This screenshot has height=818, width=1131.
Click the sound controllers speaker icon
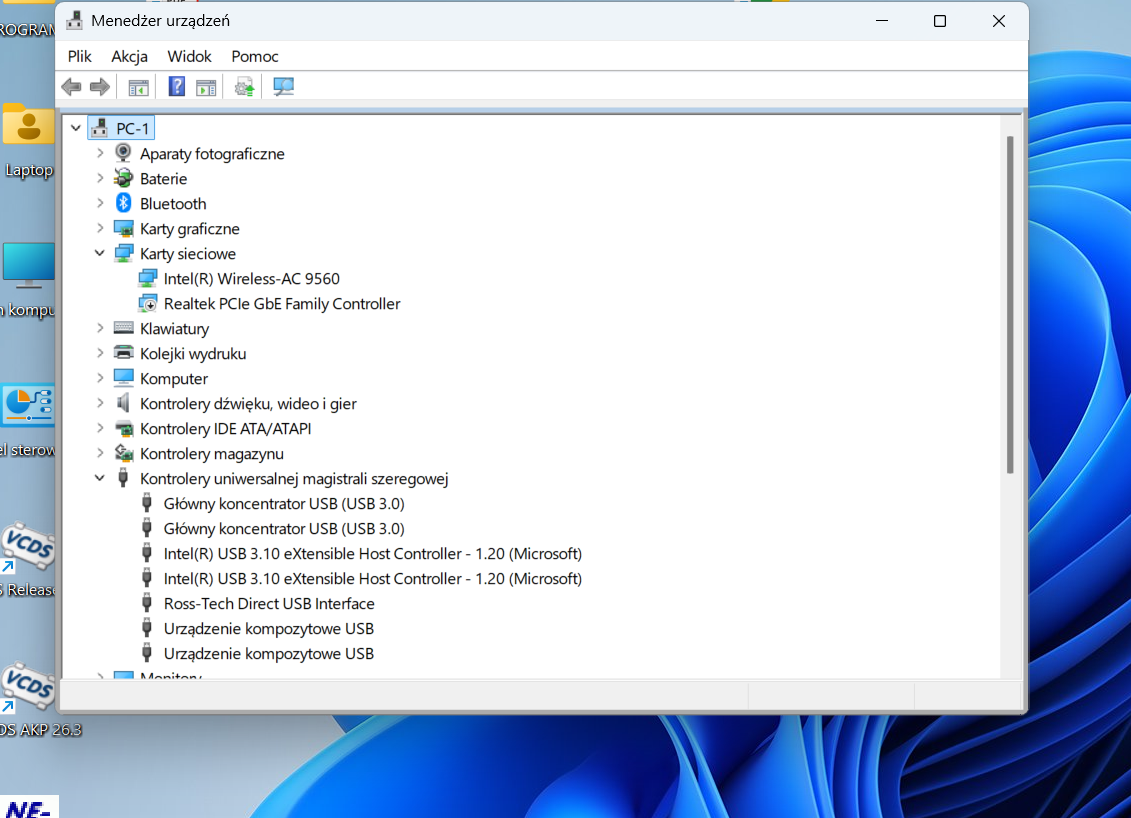point(123,403)
